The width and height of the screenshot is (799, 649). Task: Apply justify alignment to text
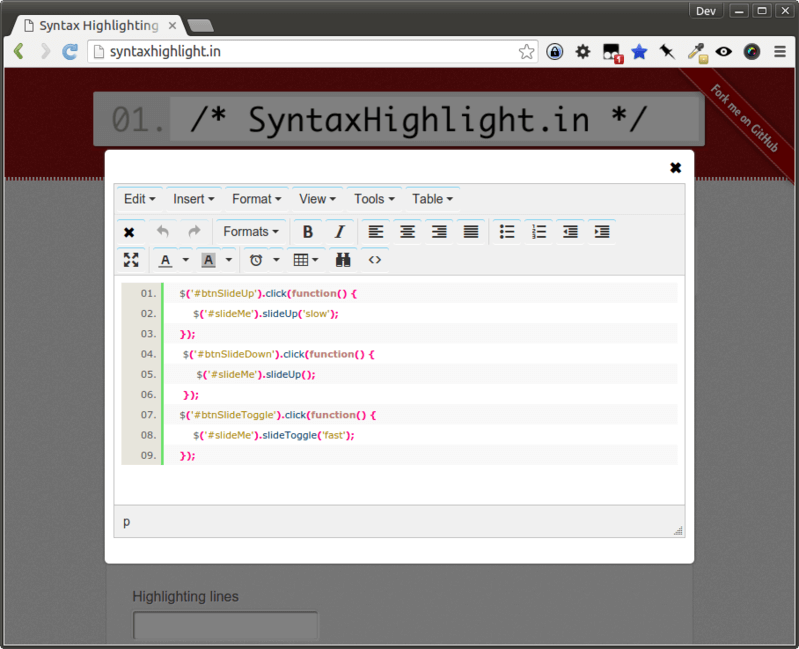tap(471, 232)
